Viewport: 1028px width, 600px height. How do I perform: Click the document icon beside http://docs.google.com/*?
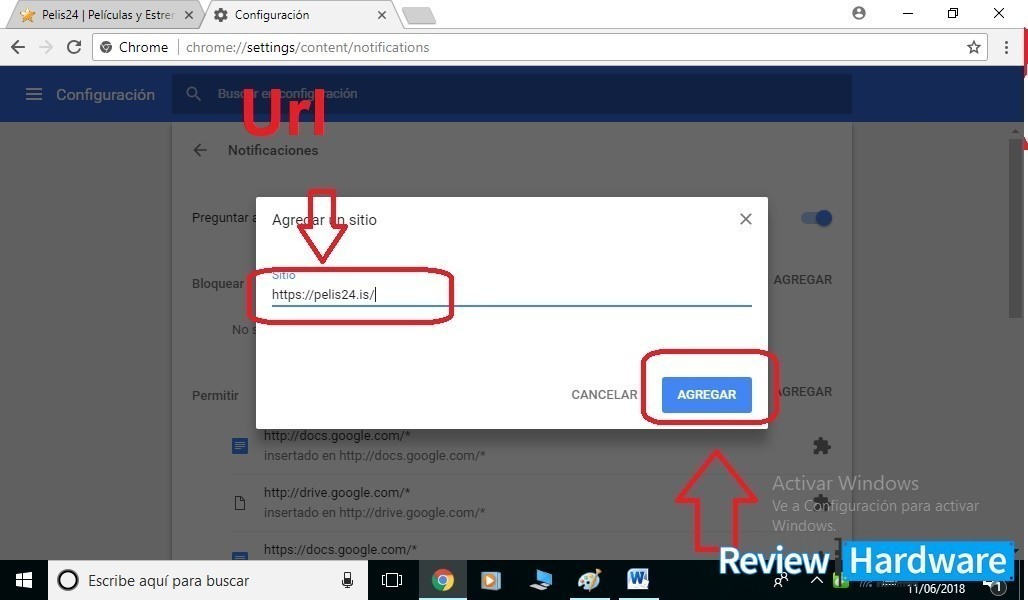(x=240, y=447)
